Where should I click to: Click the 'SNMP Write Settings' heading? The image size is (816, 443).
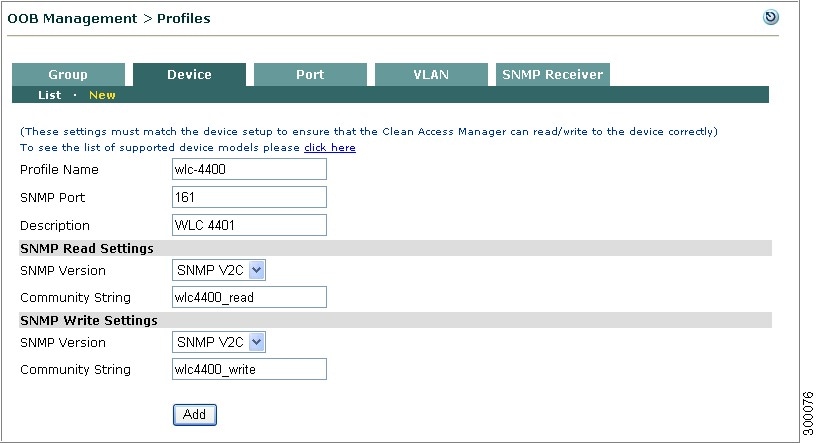(88, 320)
